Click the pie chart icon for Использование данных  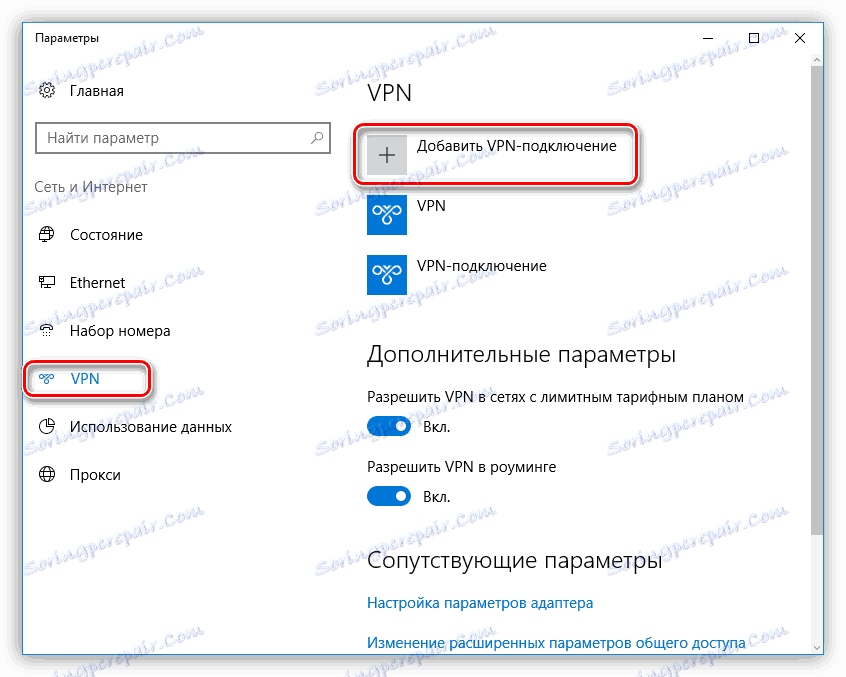[x=46, y=426]
